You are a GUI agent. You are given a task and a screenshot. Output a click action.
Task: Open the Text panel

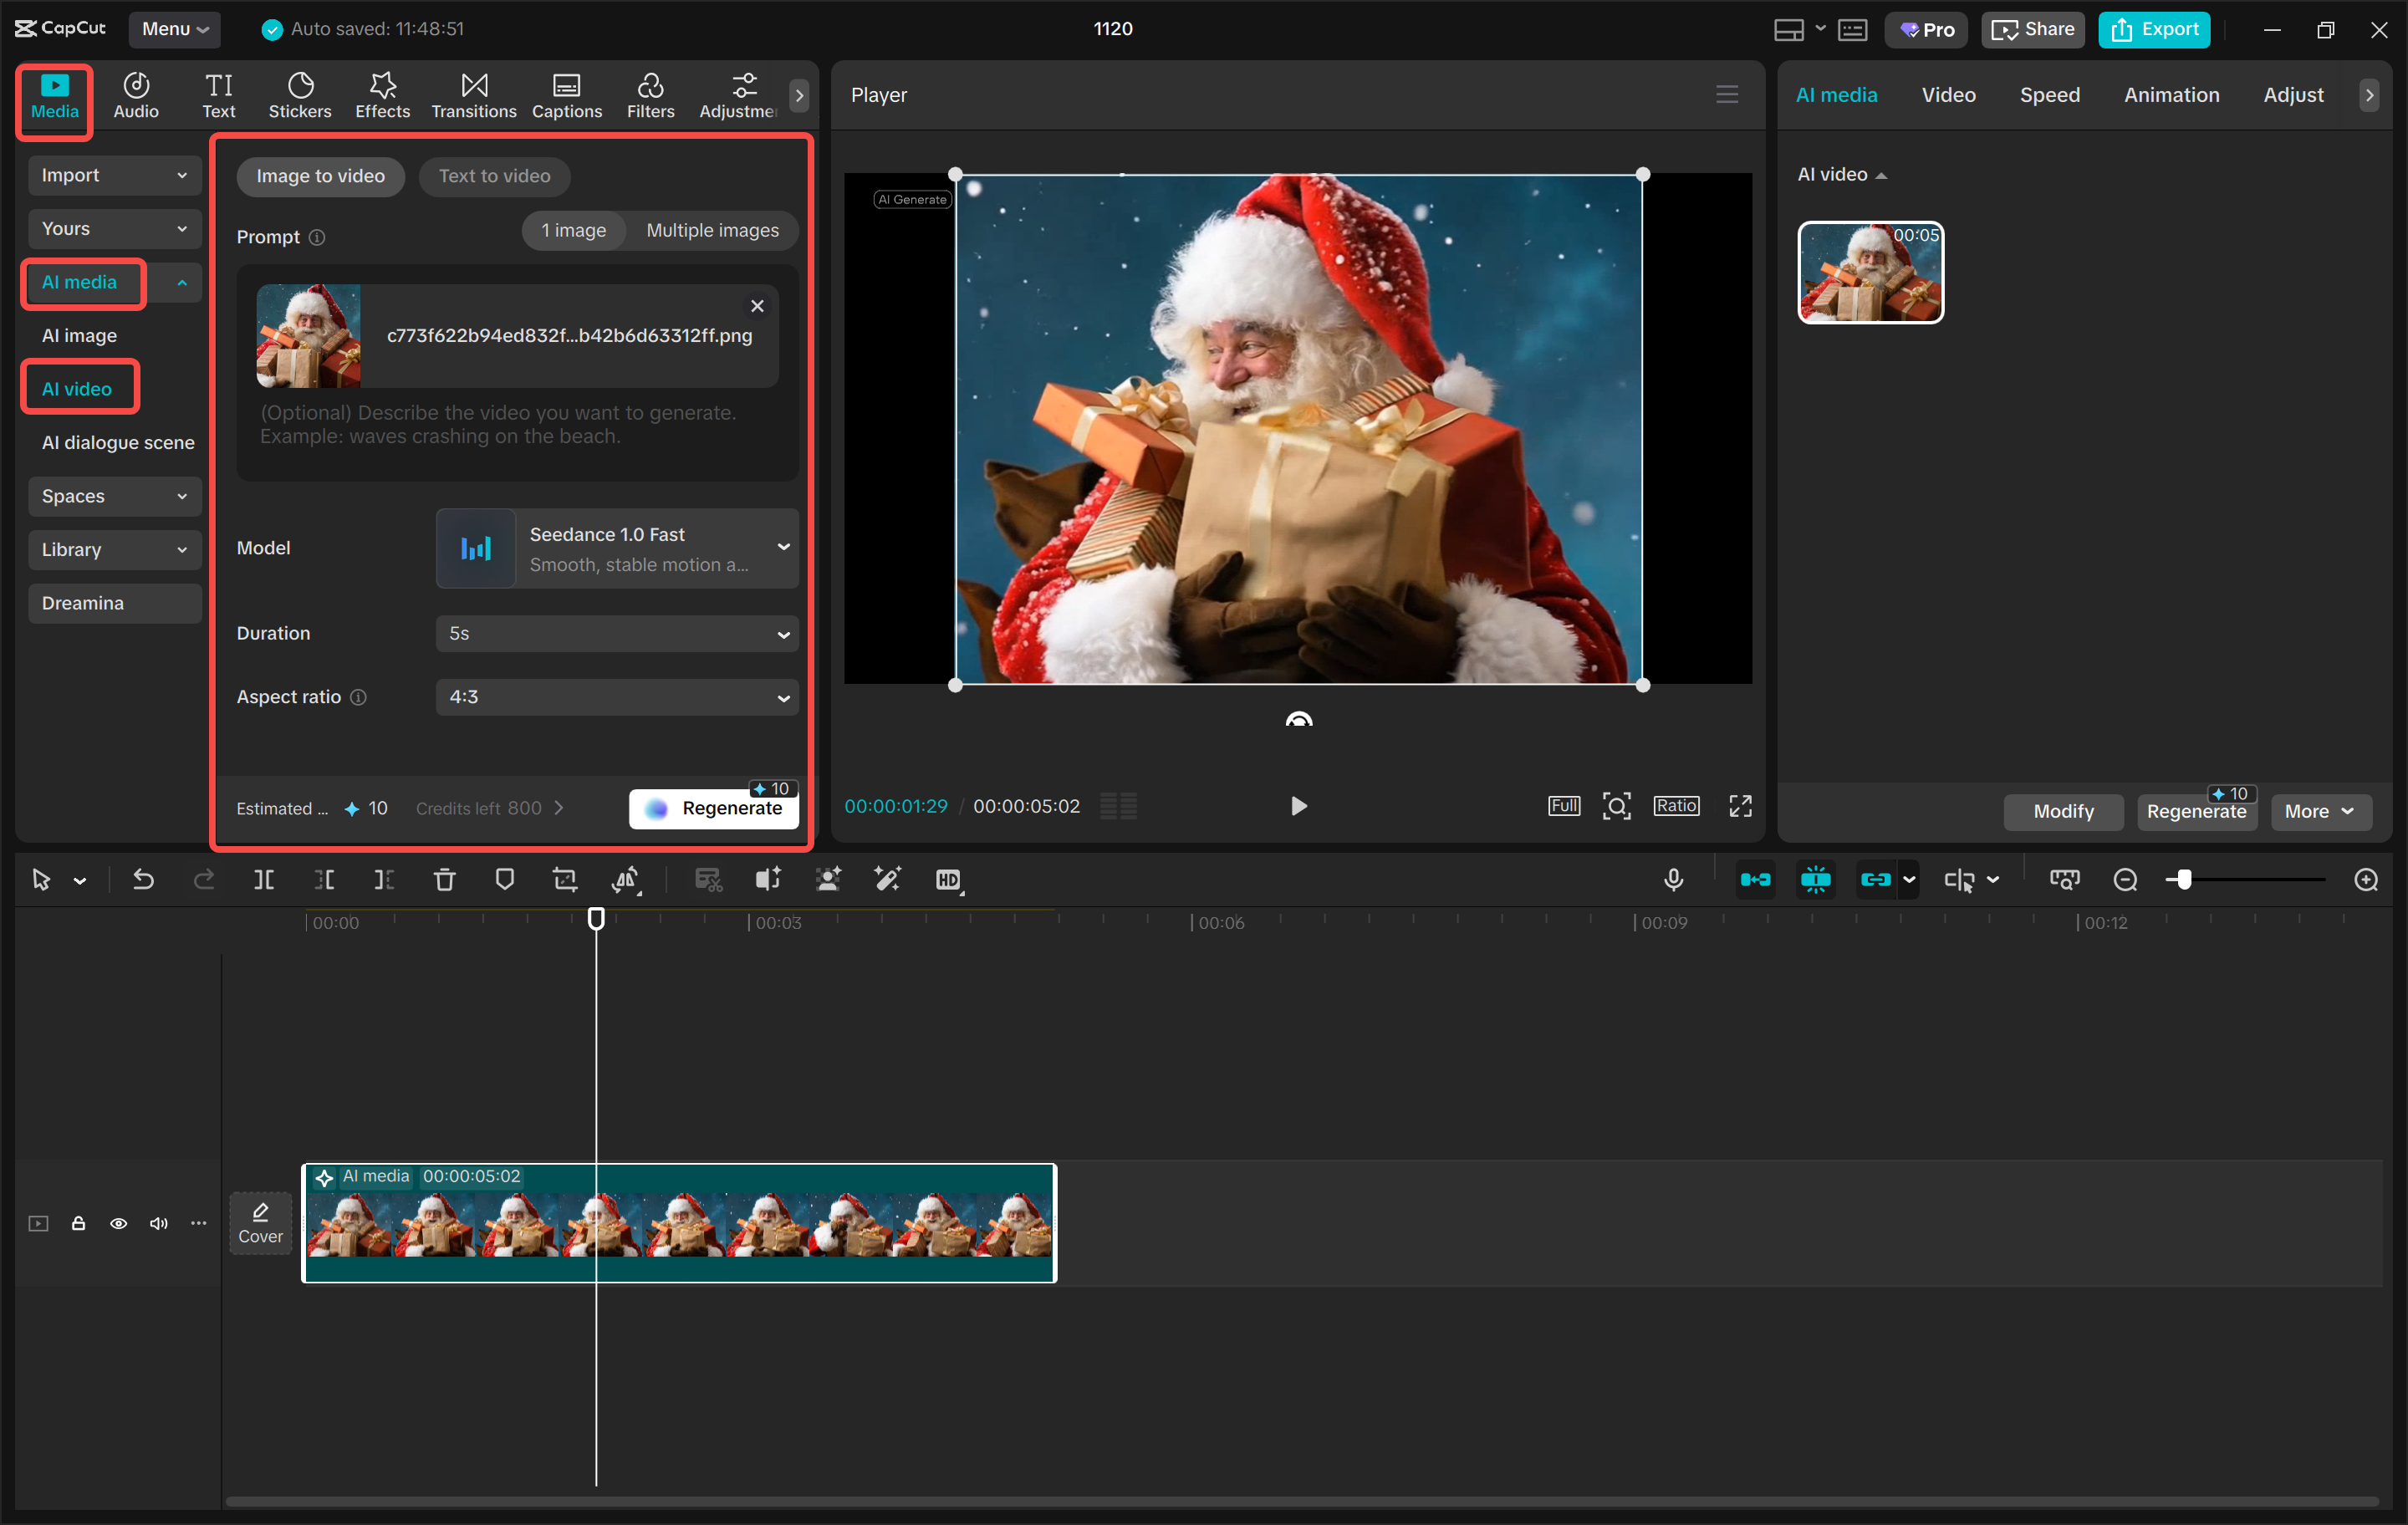pos(218,96)
